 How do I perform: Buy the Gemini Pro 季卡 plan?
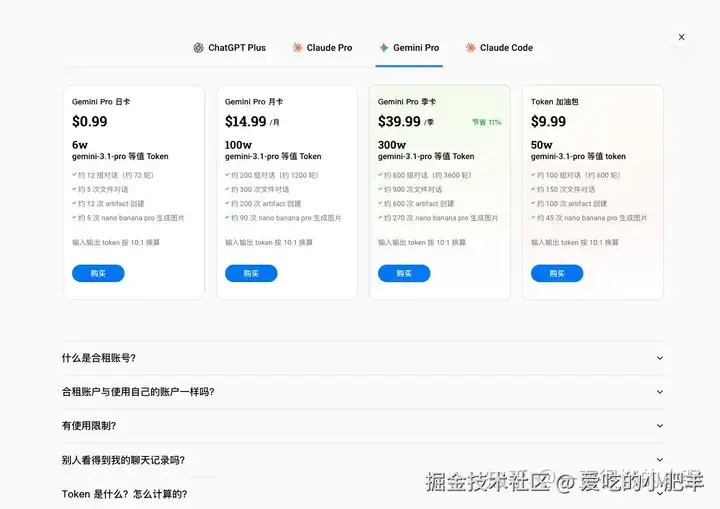(x=404, y=273)
